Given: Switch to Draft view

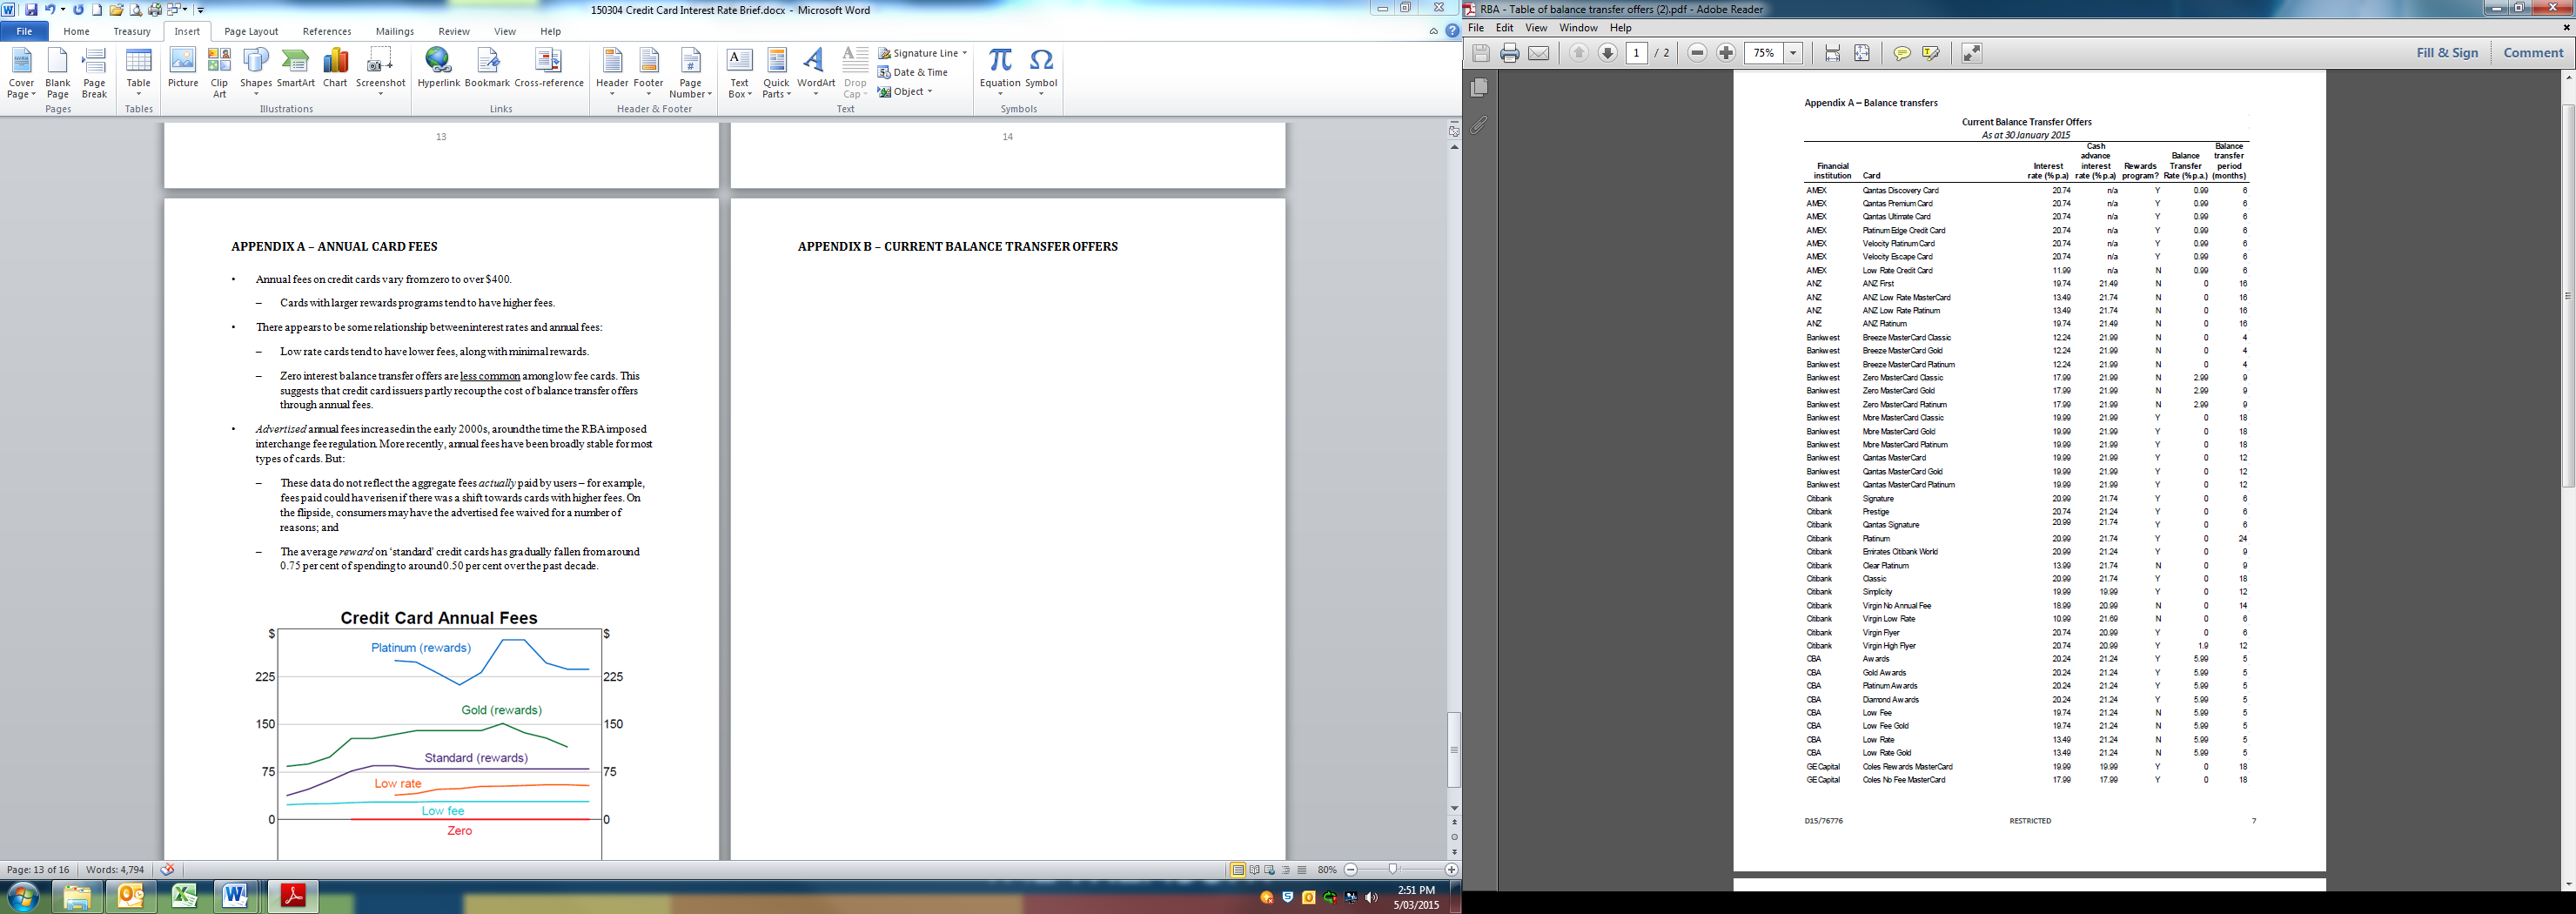Looking at the screenshot, I should pyautogui.click(x=1302, y=870).
